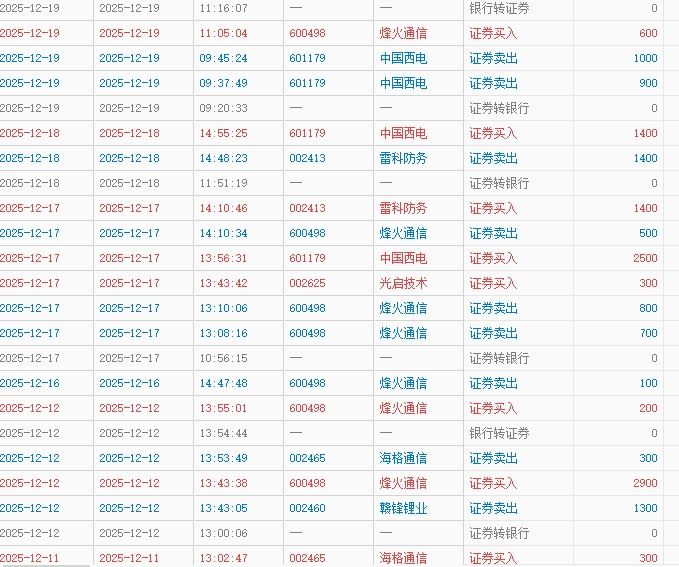Click the quantity 1300
This screenshot has height=567, width=679.
click(x=645, y=509)
